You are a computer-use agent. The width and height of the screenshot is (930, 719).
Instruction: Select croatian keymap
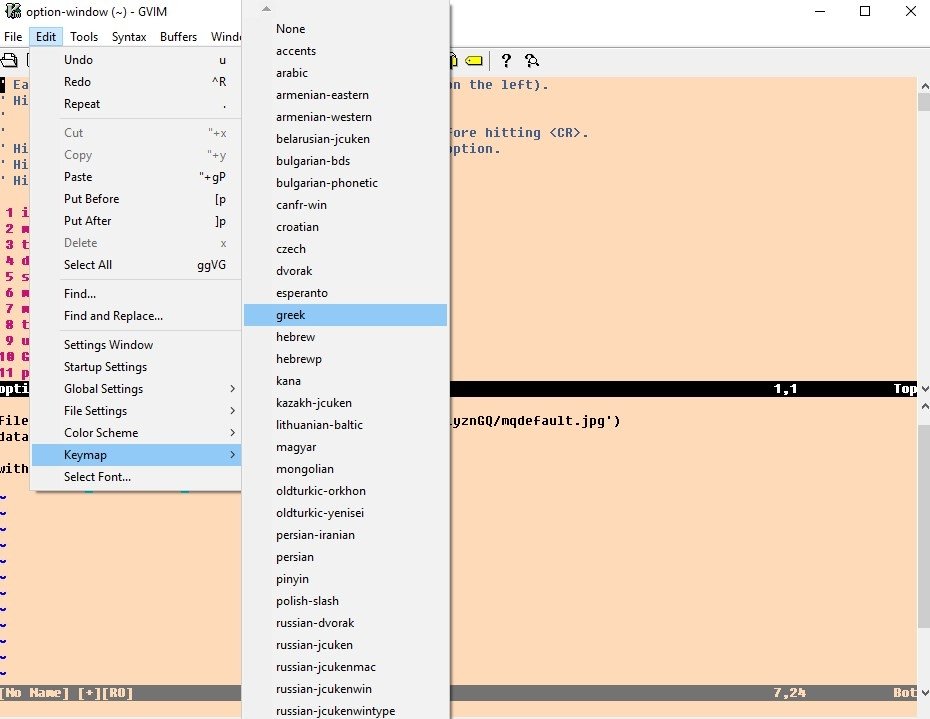tap(345, 227)
